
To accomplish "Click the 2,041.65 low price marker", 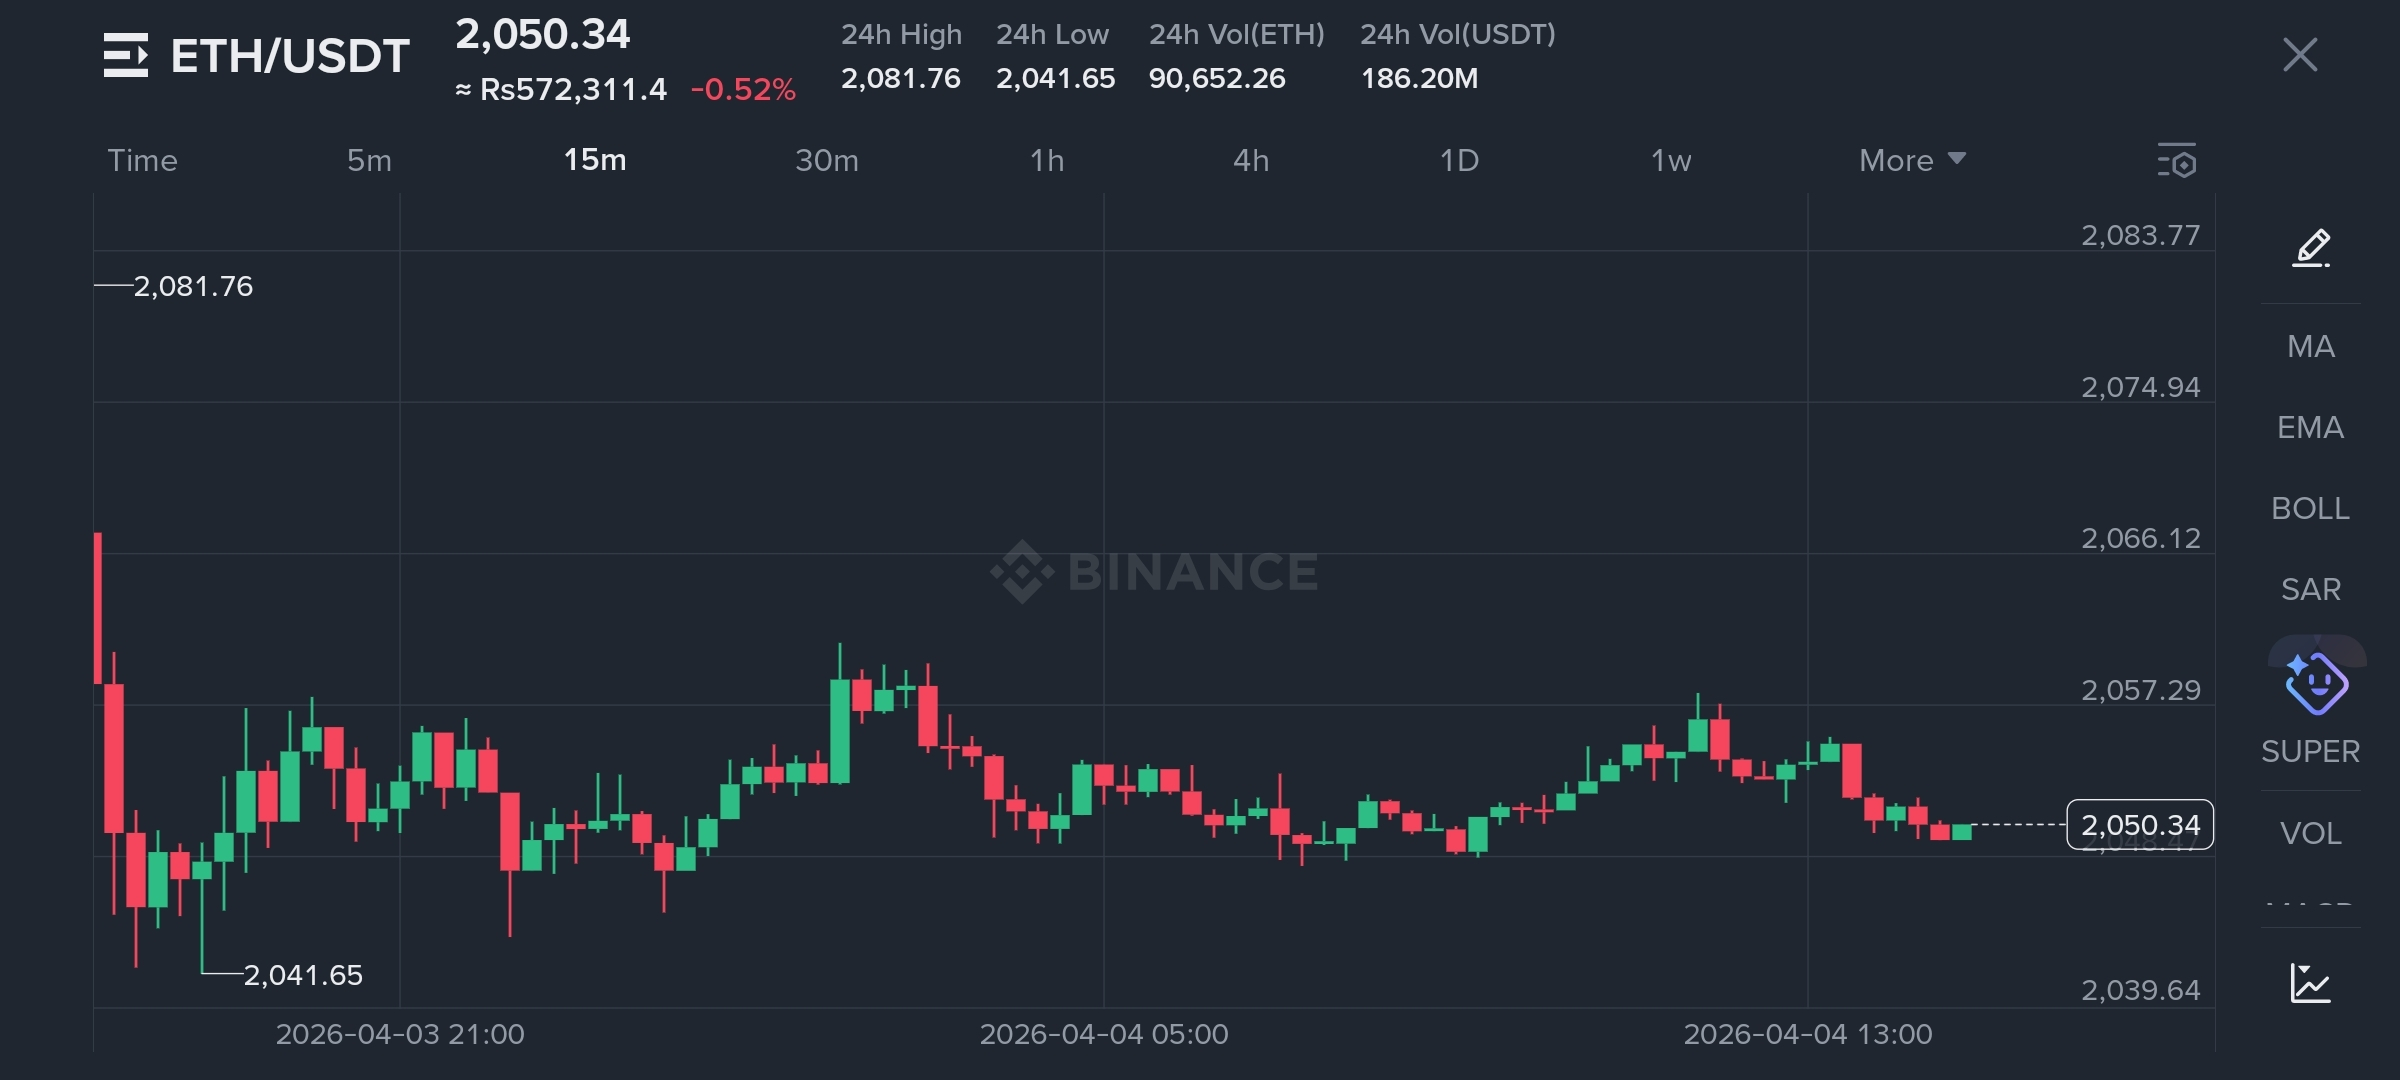I will (303, 975).
